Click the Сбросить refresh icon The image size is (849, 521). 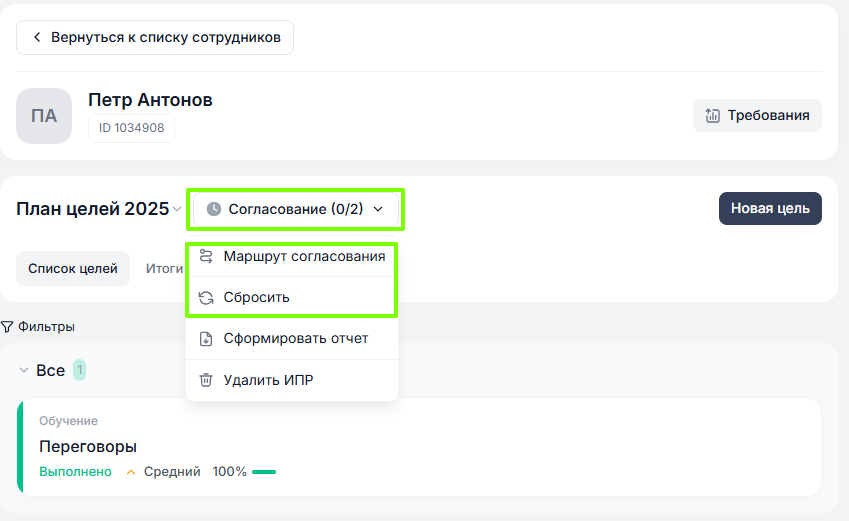[206, 298]
